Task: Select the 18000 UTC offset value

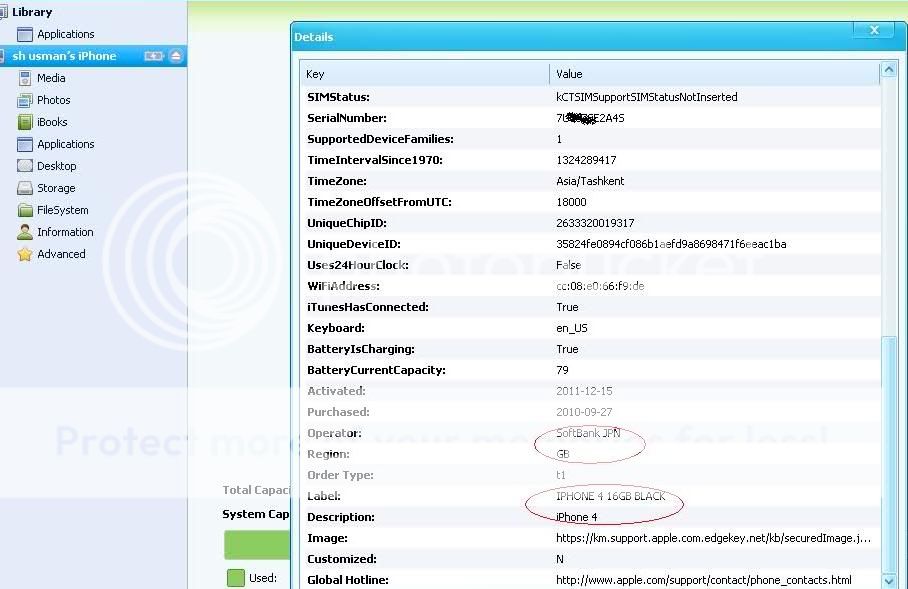Action: pyautogui.click(x=571, y=202)
